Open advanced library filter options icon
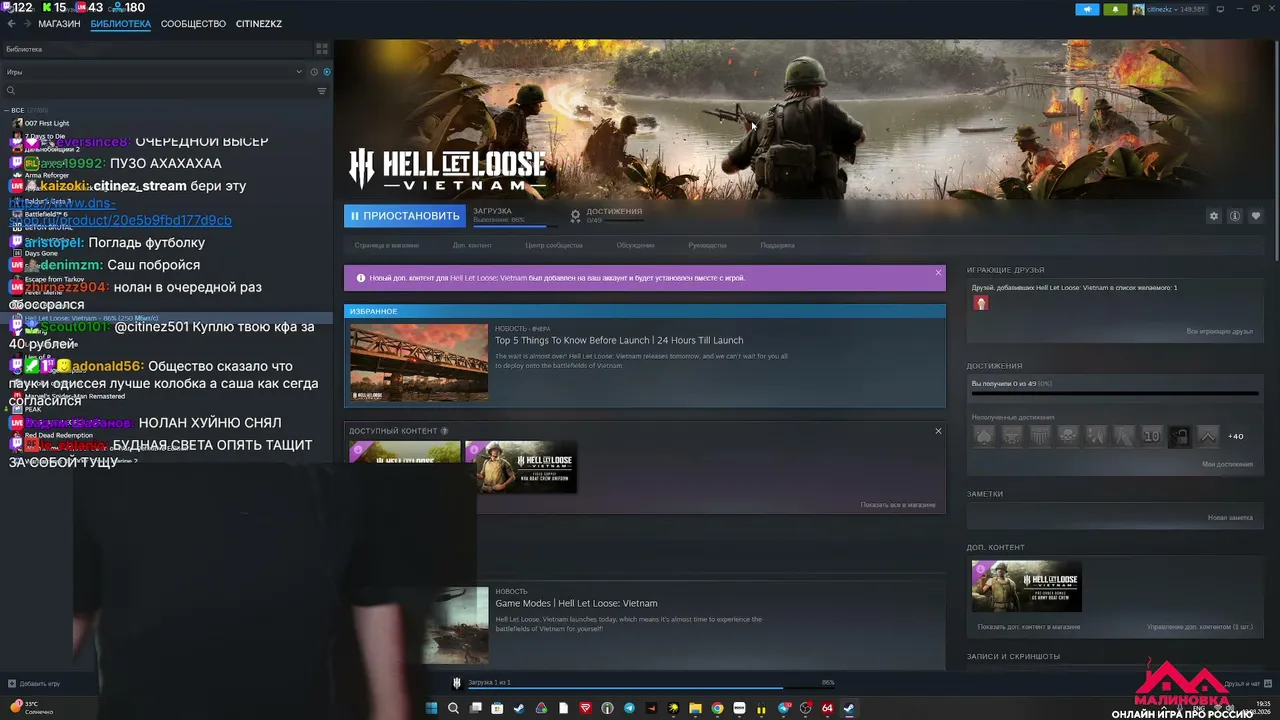The width and height of the screenshot is (1280, 720). coord(322,91)
